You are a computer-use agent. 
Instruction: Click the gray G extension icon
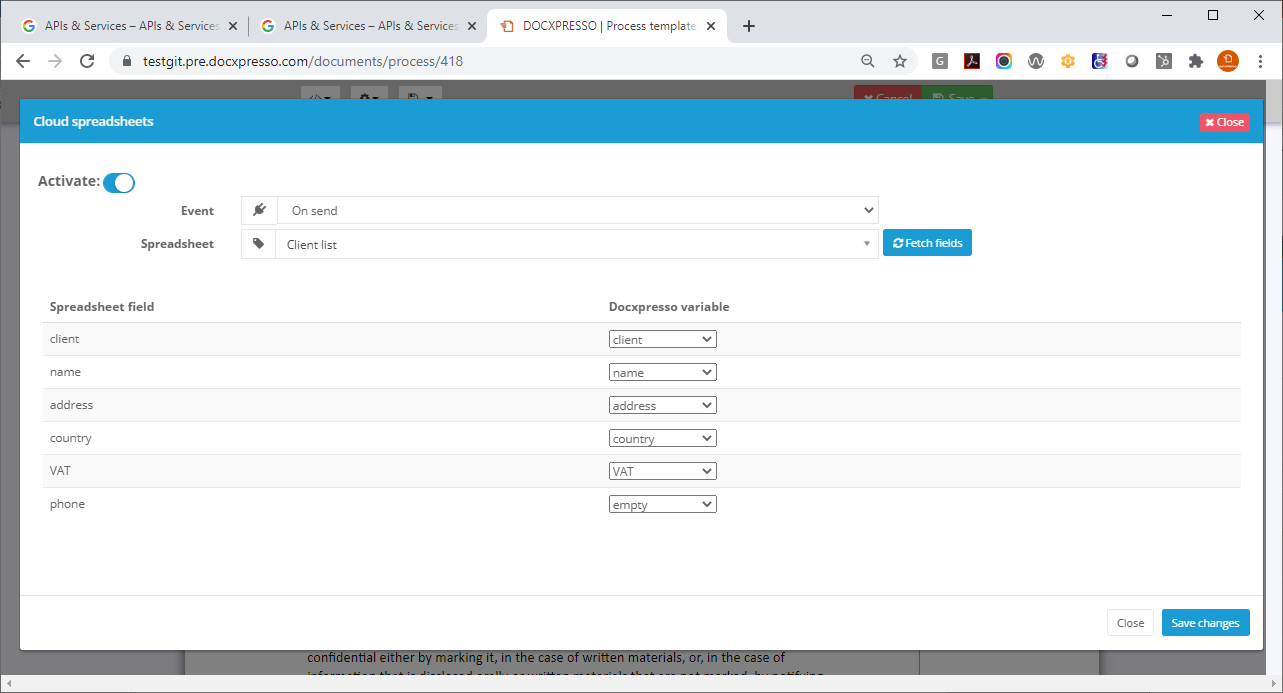click(x=940, y=61)
